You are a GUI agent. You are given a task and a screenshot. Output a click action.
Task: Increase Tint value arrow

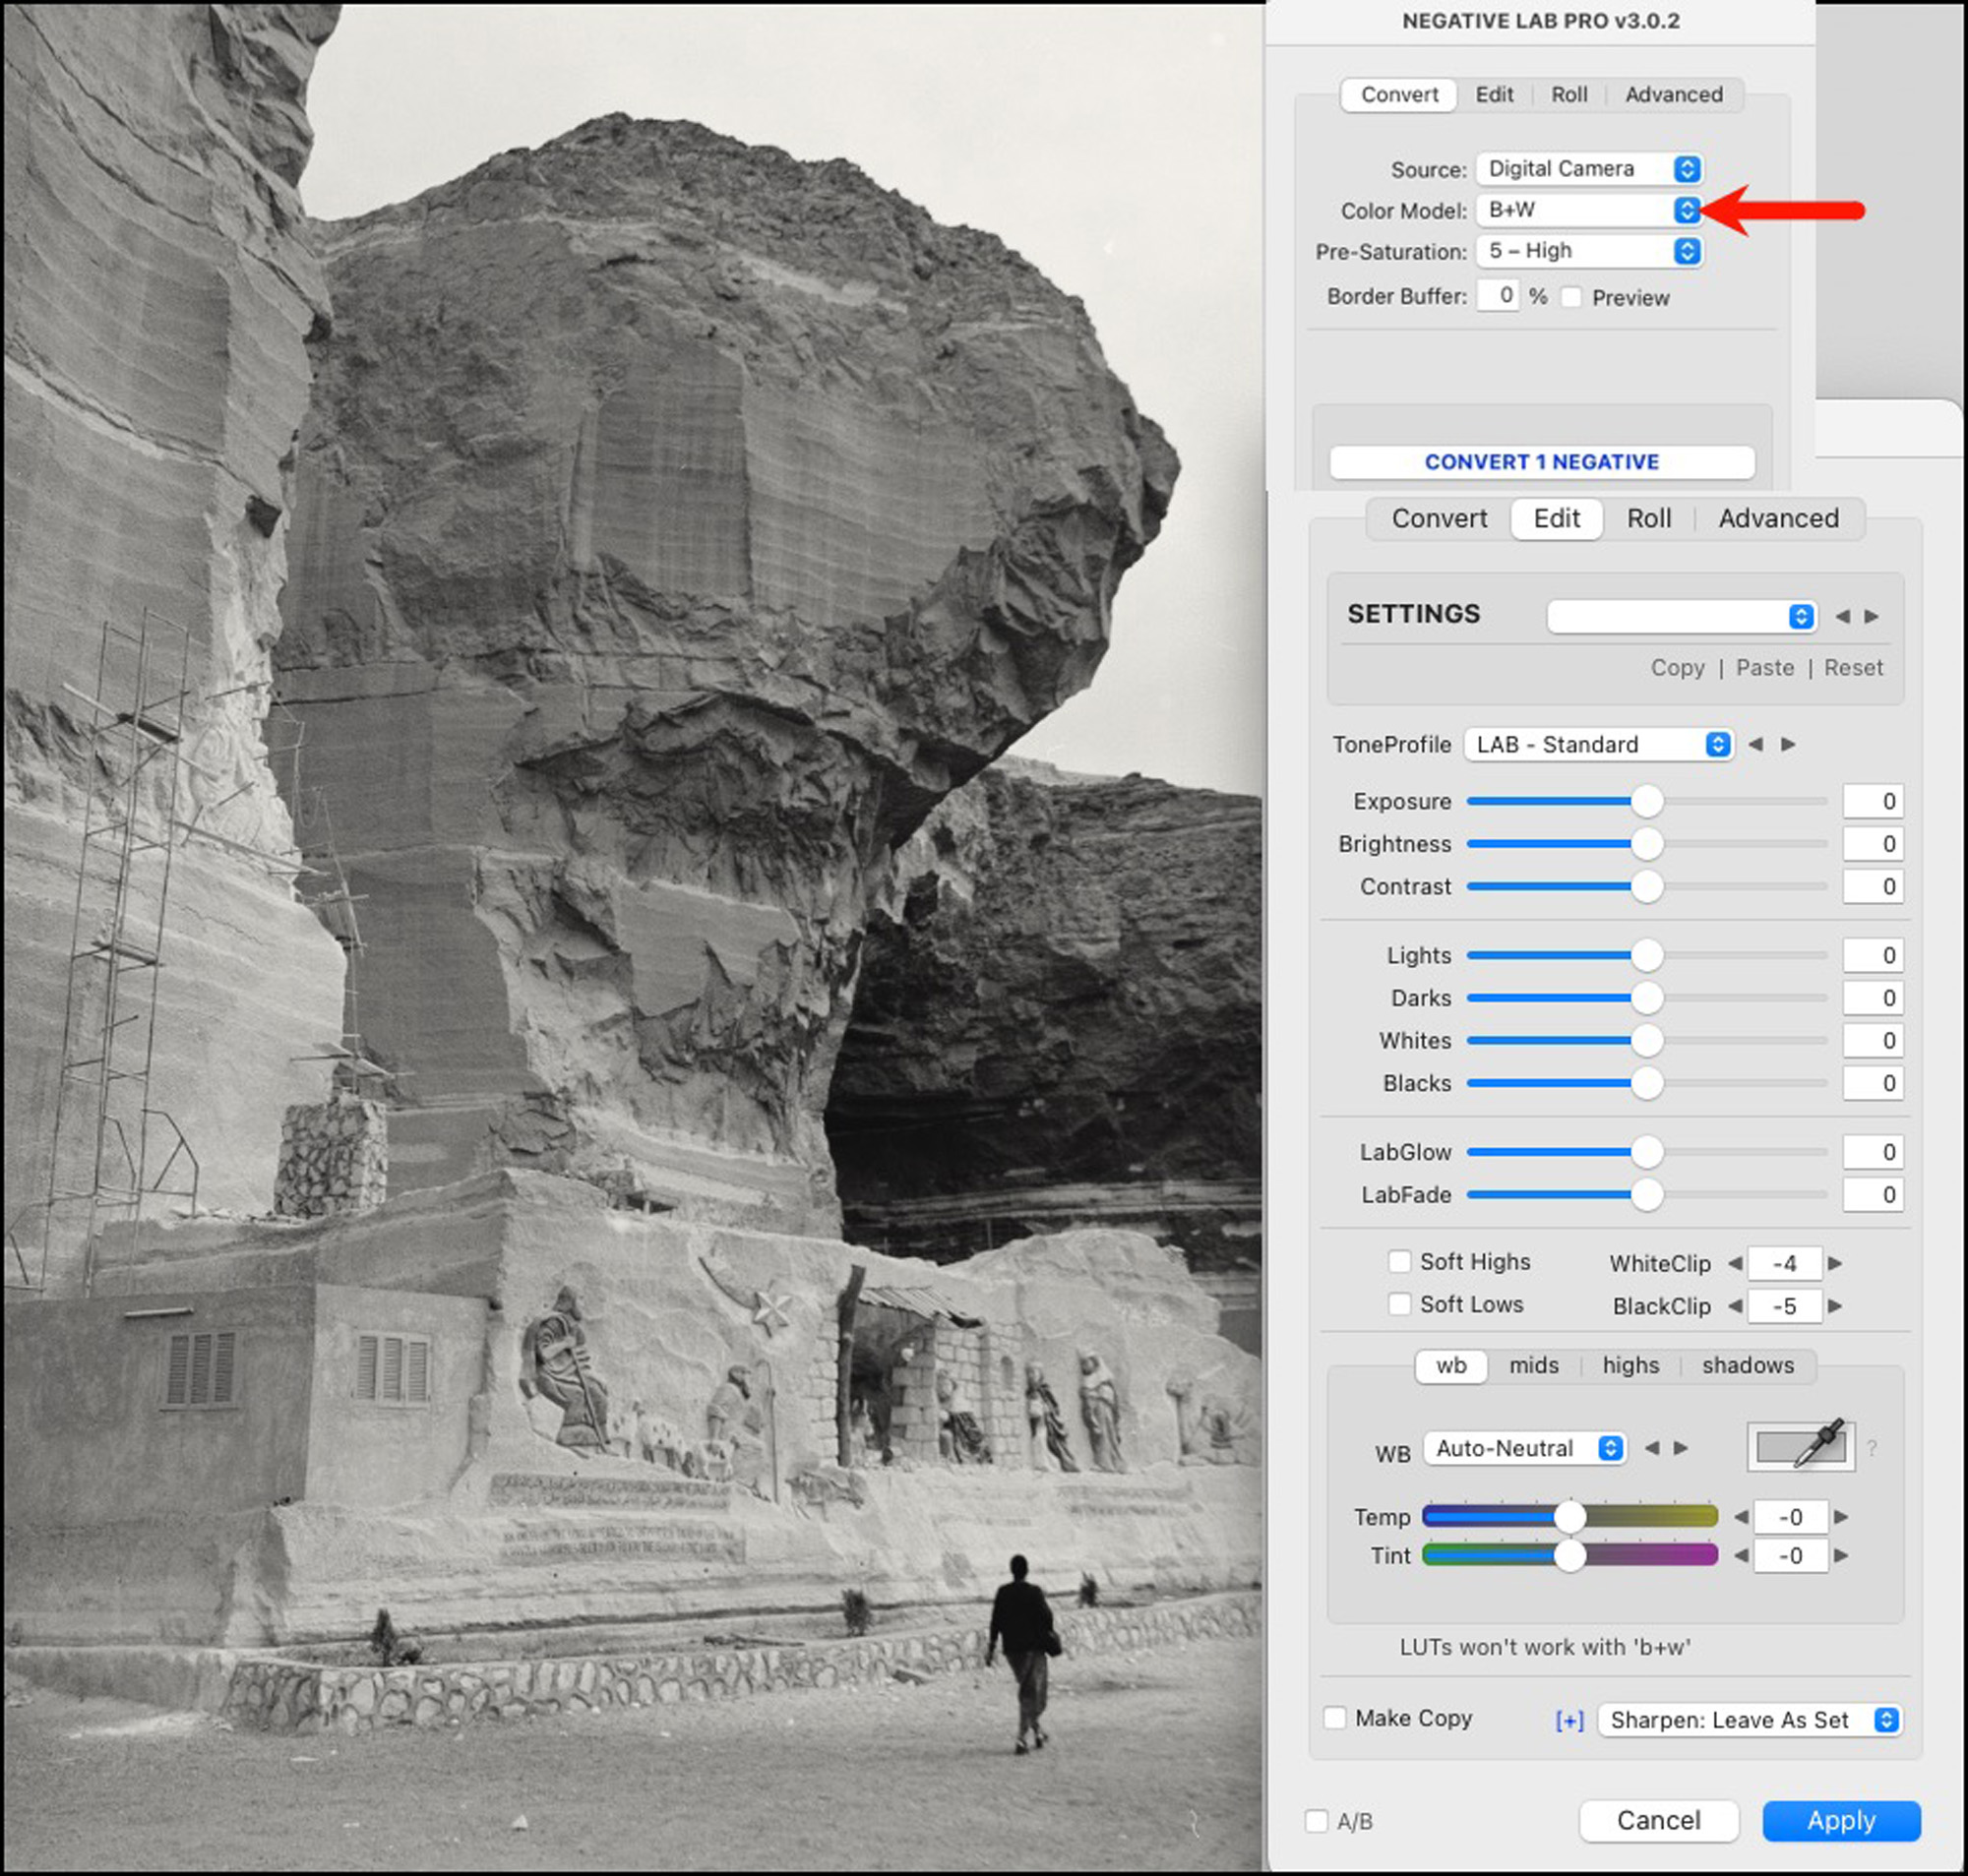1841,1556
